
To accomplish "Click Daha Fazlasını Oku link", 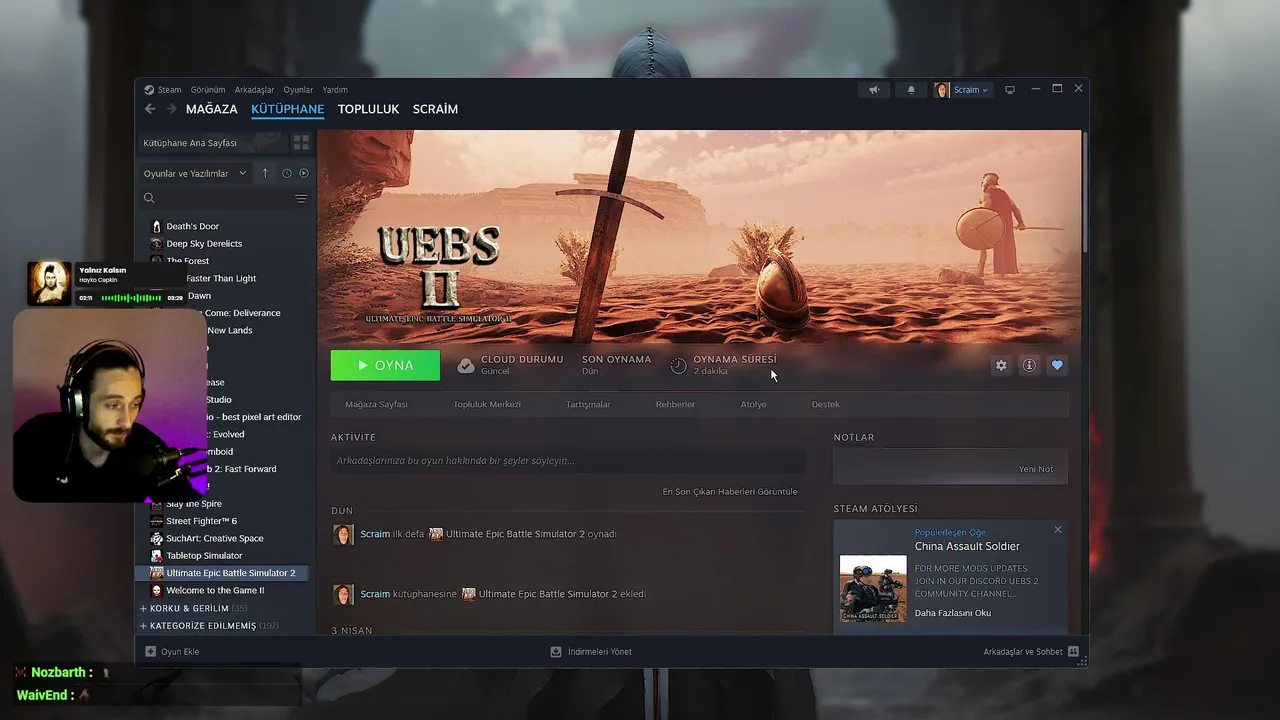I will (952, 613).
